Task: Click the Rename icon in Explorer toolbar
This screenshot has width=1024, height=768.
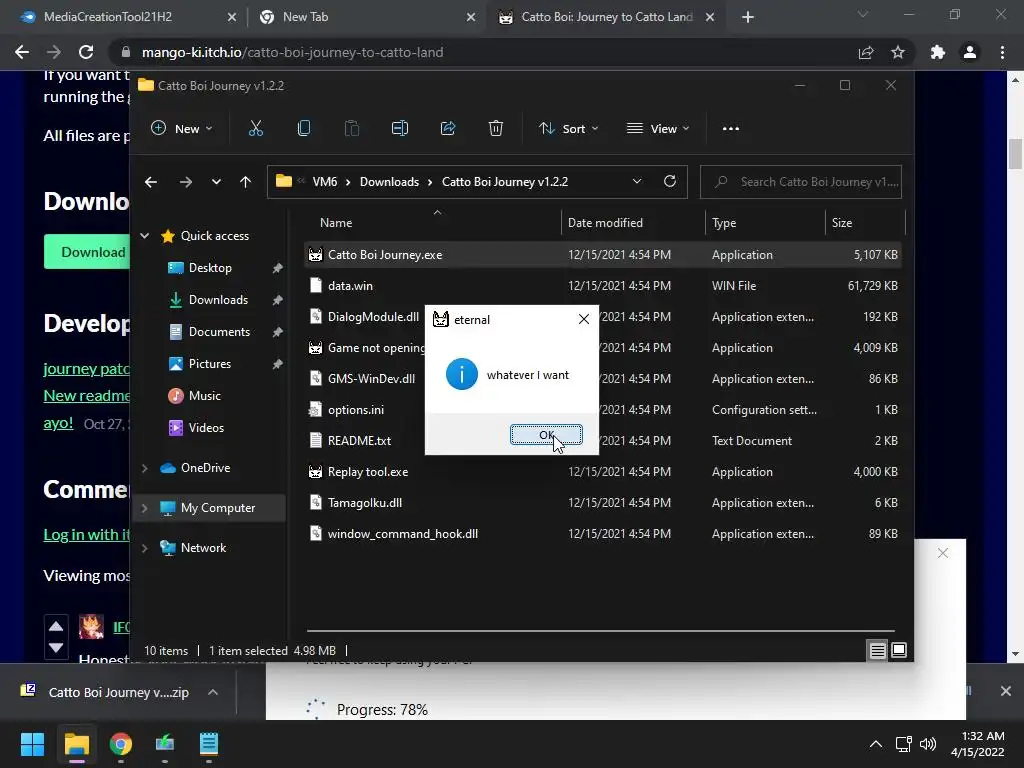Action: pos(400,129)
